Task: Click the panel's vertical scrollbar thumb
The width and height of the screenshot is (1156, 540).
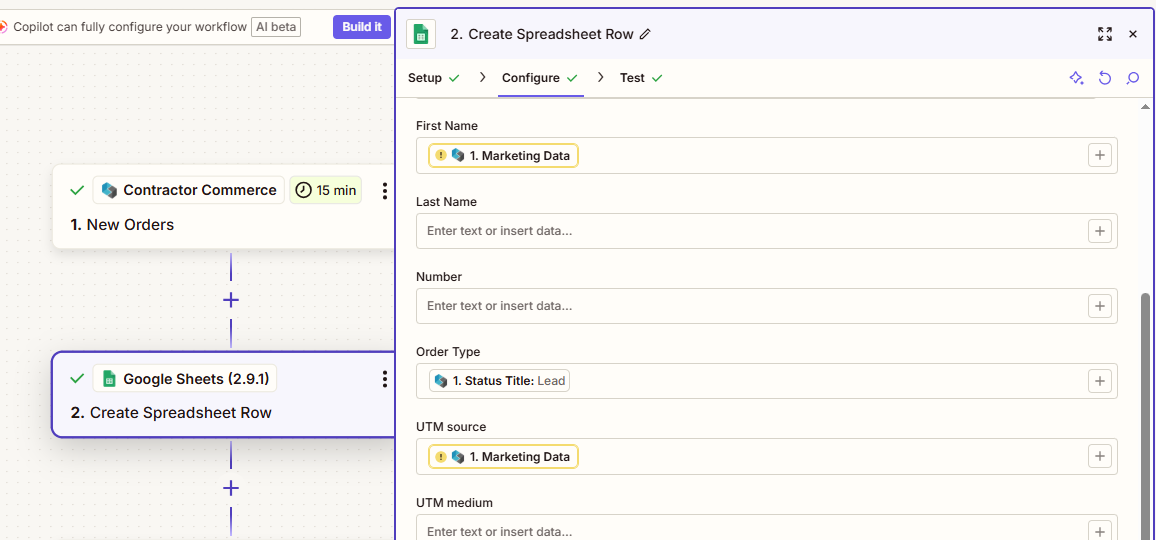Action: 1146,400
